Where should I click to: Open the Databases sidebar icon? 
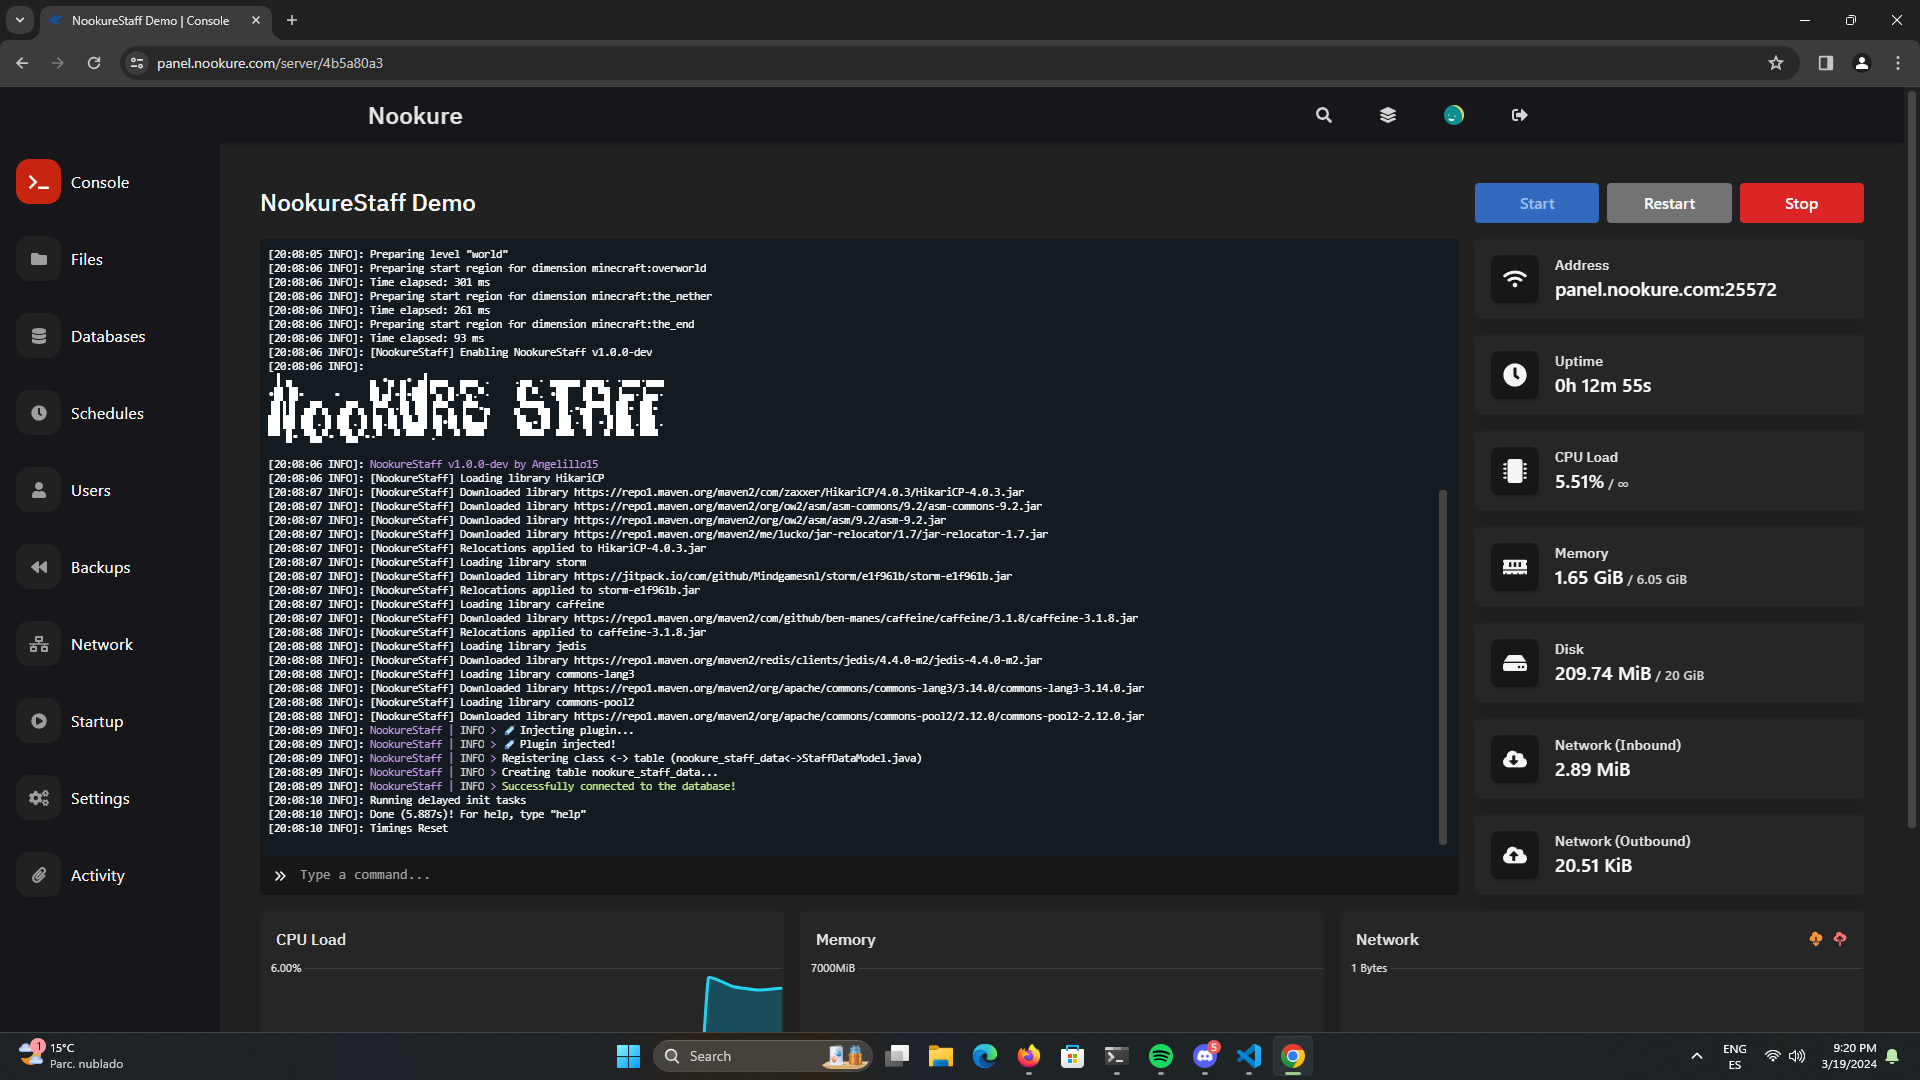38,336
